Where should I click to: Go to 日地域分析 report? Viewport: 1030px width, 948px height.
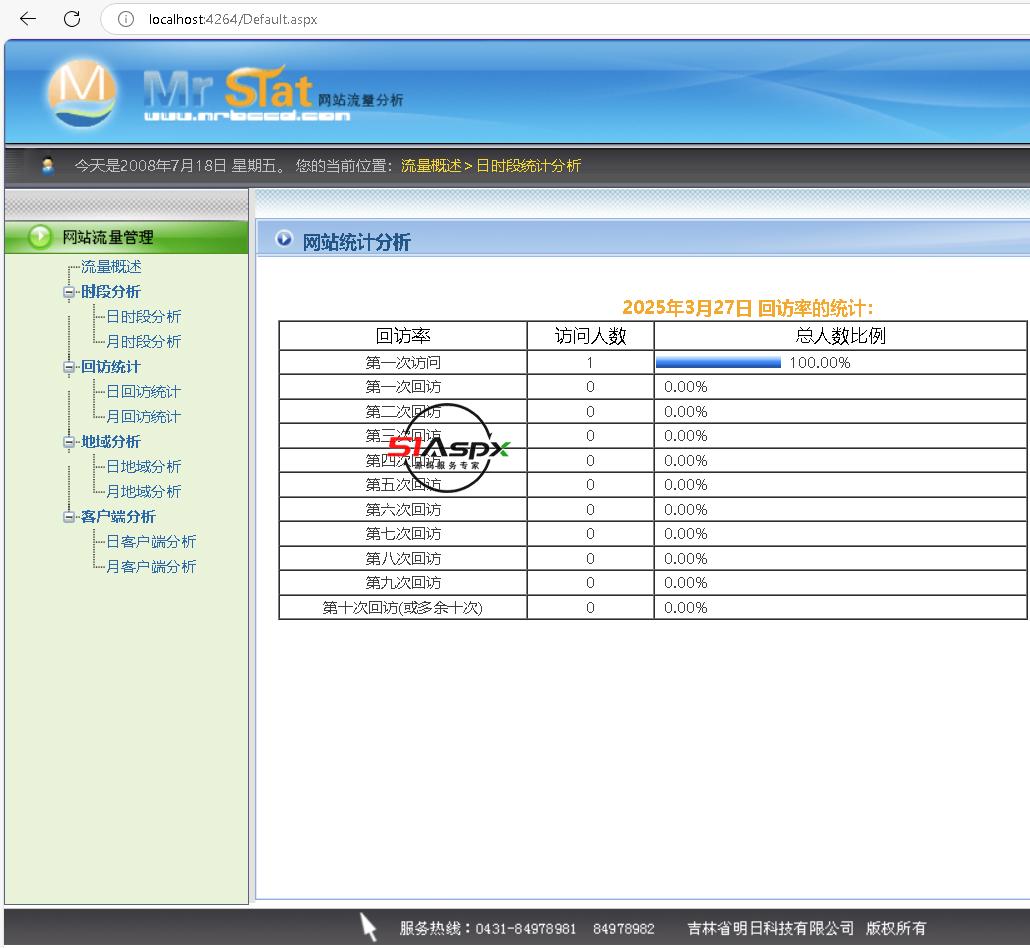point(144,467)
